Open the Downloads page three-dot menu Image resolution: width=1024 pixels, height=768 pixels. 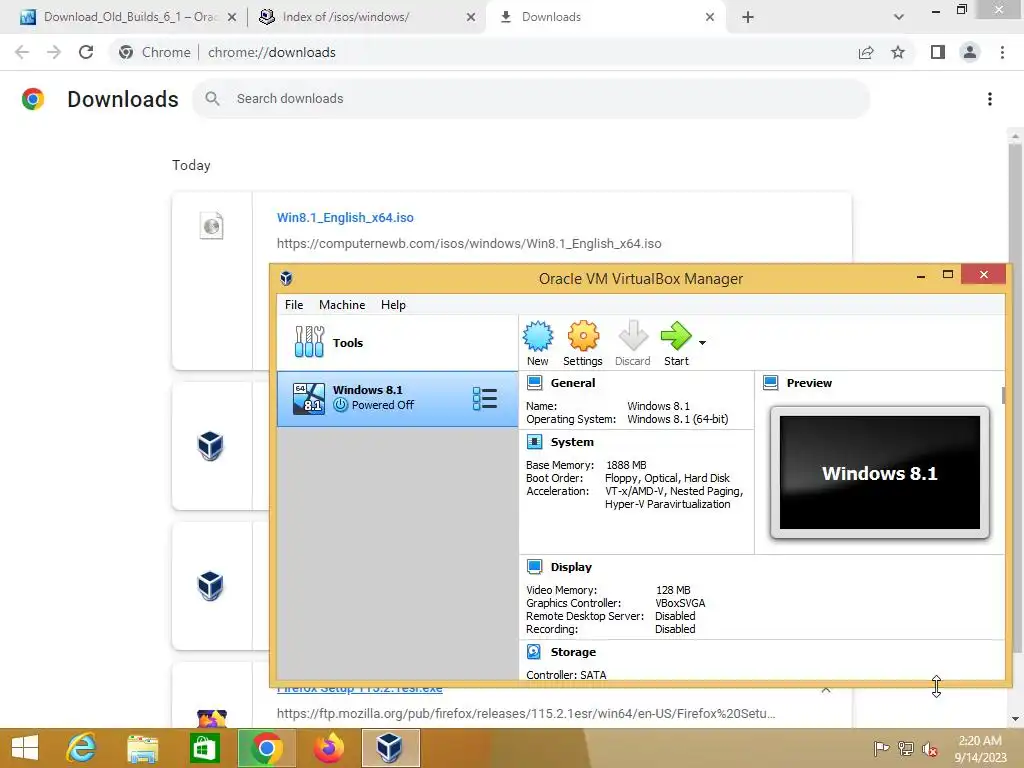point(989,99)
